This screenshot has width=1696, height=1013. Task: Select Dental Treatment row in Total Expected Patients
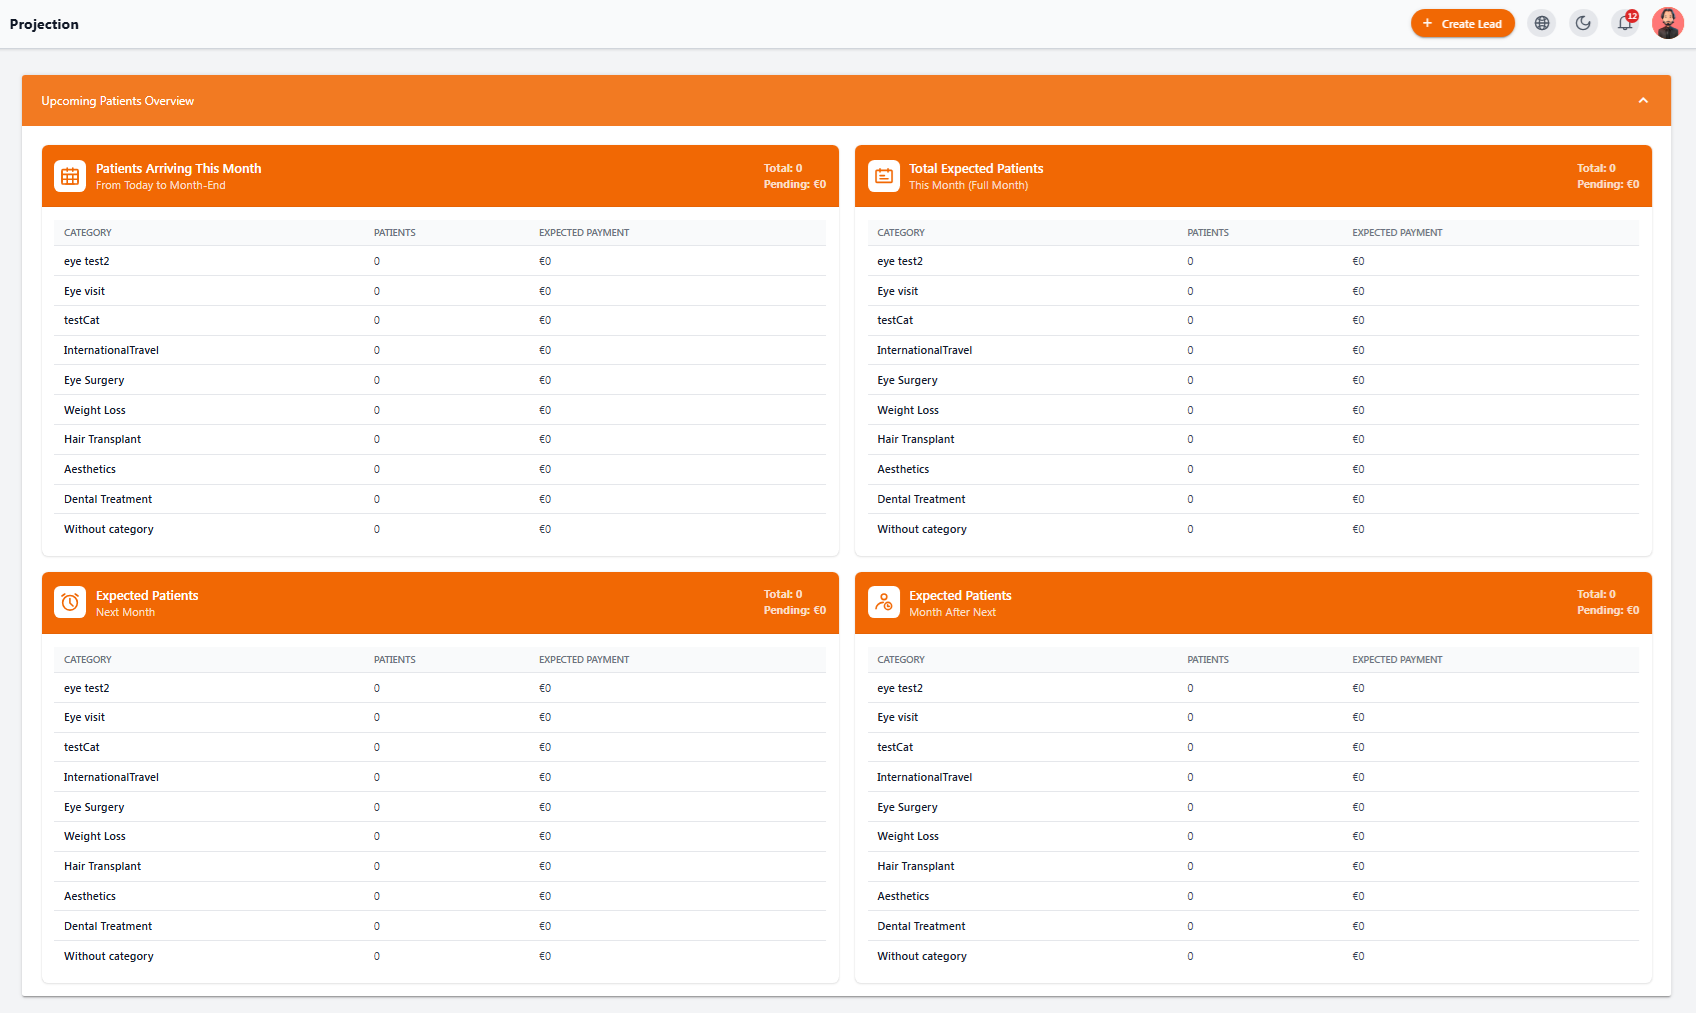tap(1253, 499)
